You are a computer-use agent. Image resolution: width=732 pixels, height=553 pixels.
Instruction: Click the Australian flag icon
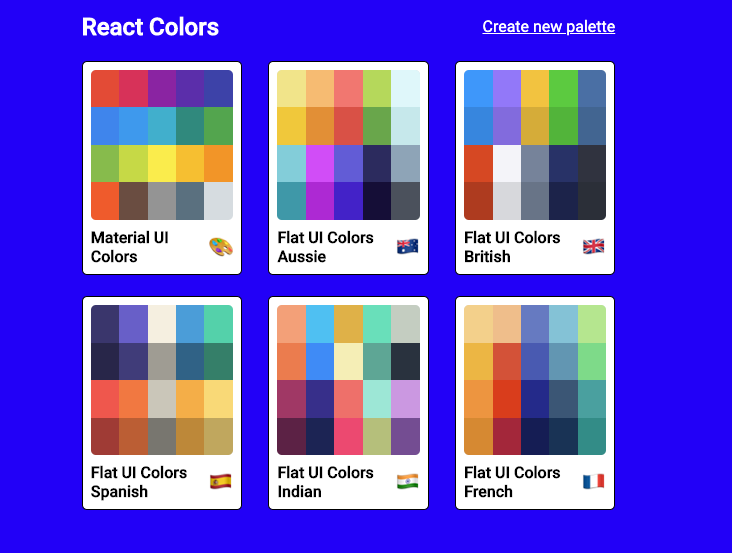click(x=408, y=246)
